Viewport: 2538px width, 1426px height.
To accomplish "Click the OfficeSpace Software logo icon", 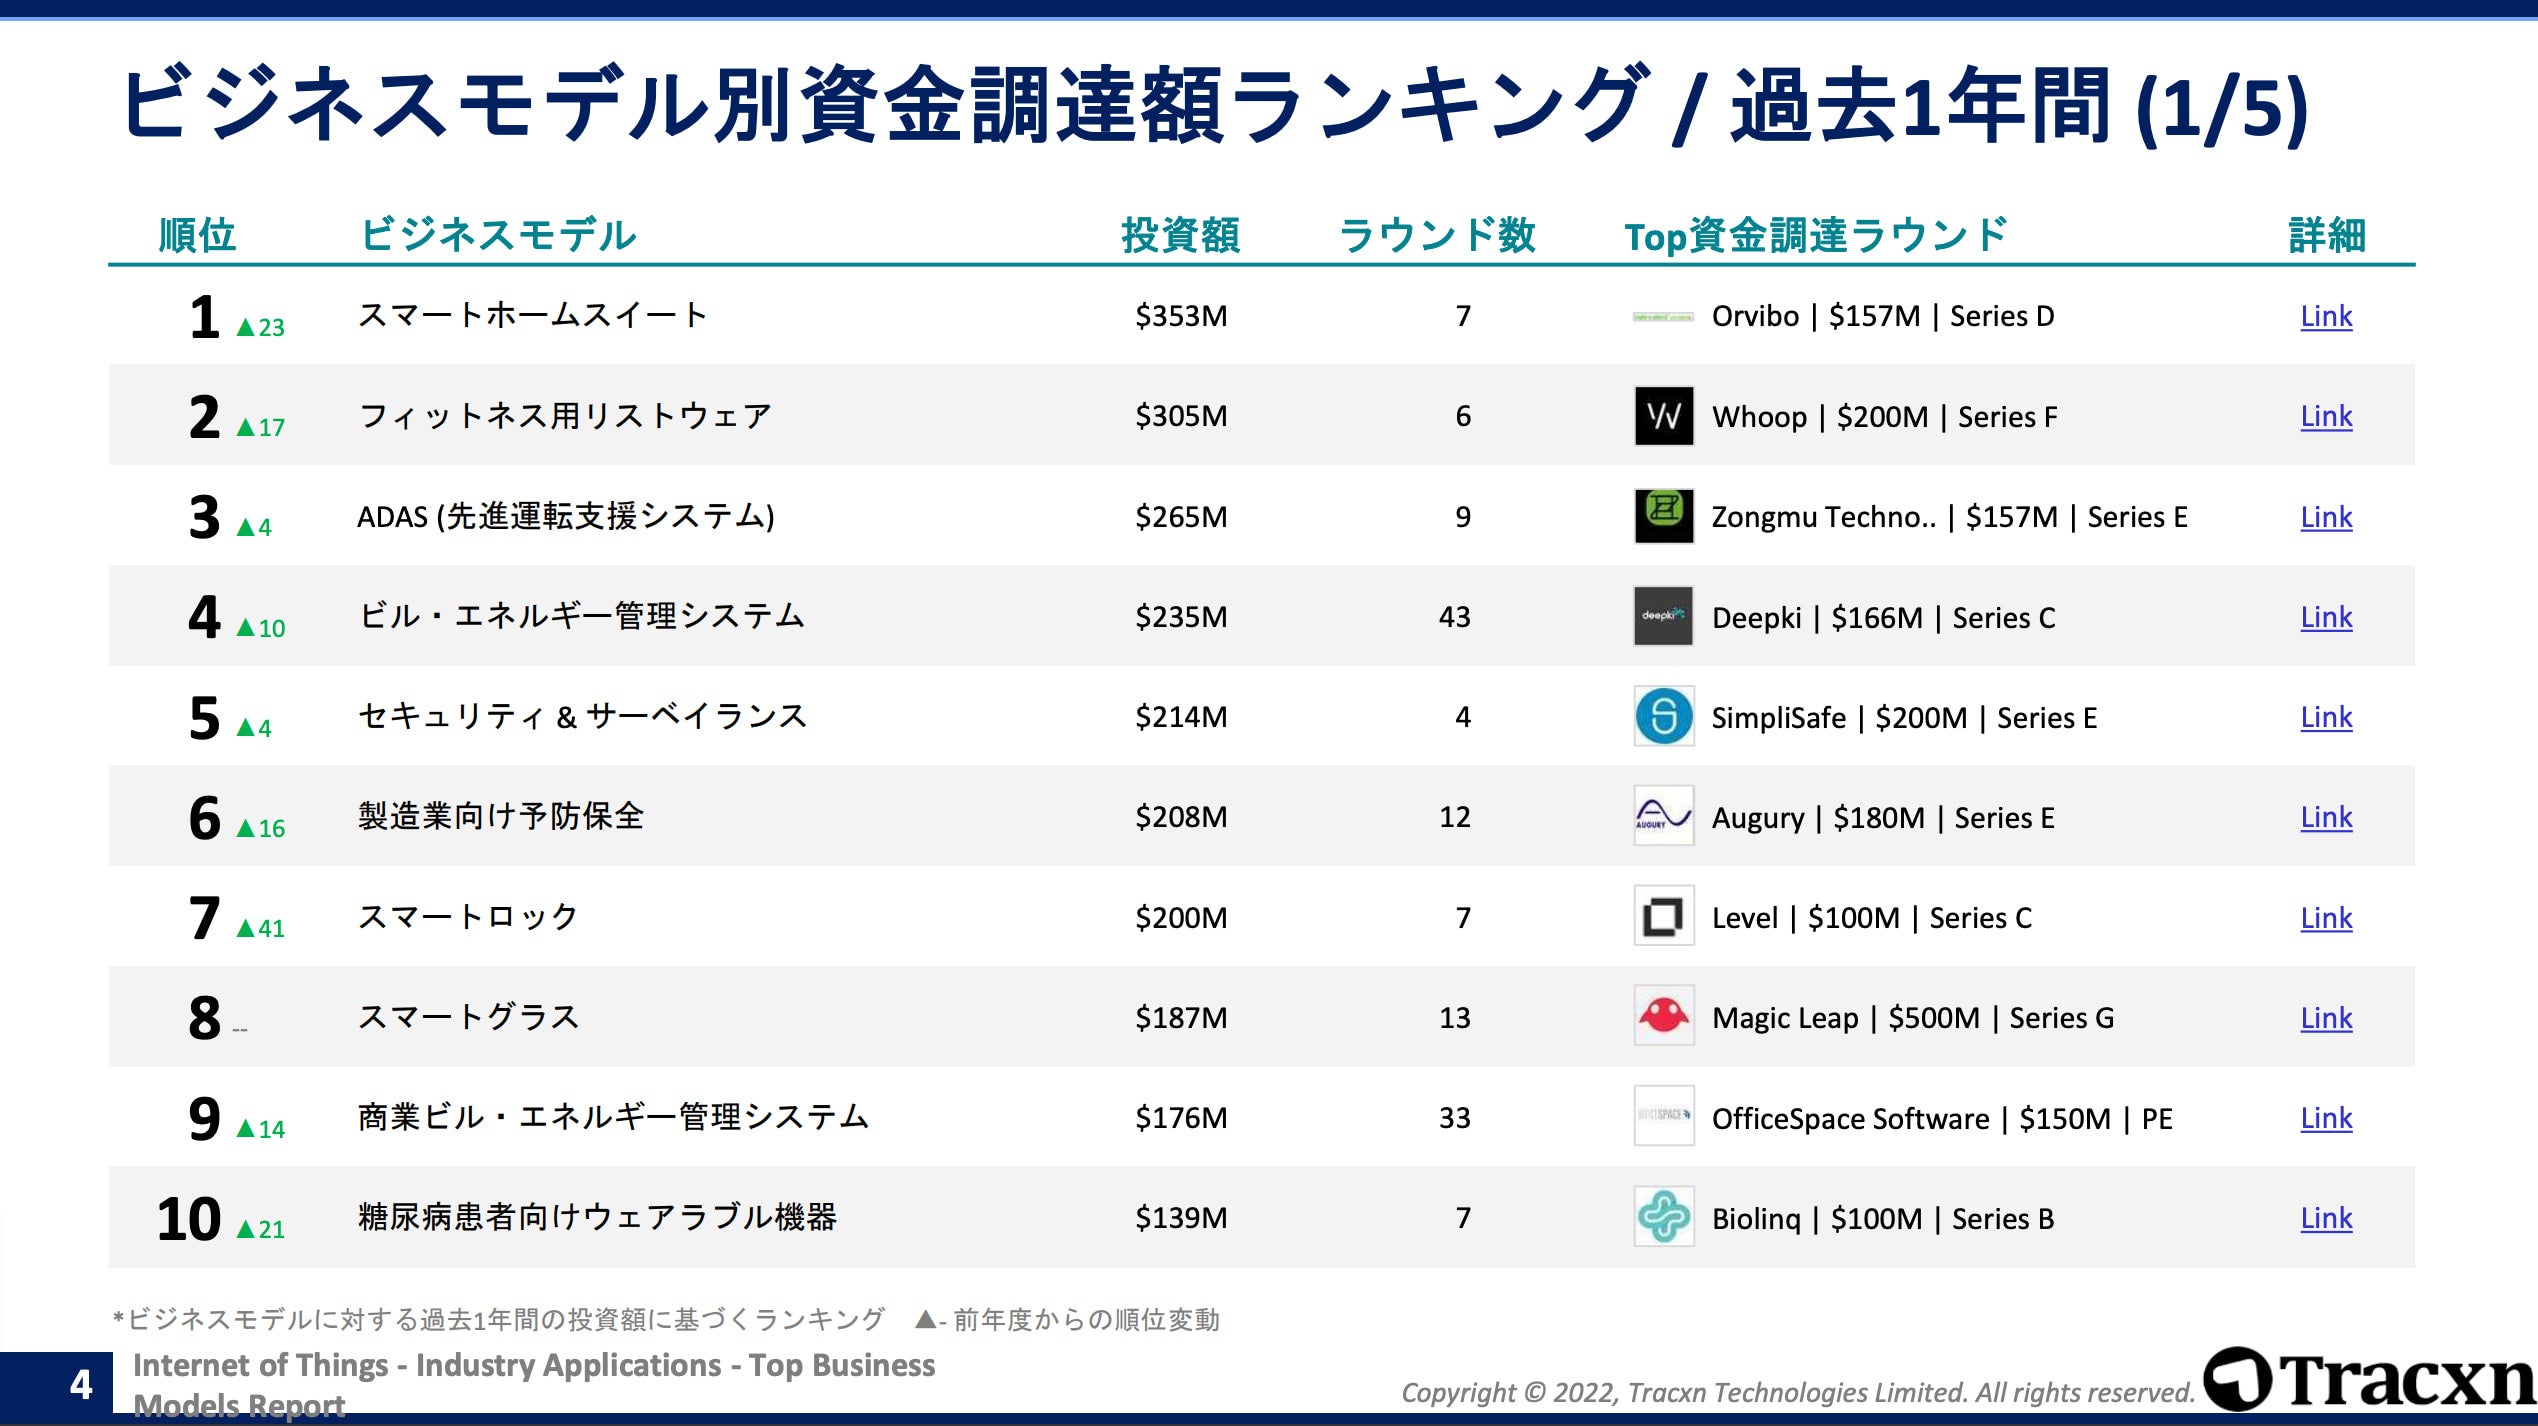I will pyautogui.click(x=1663, y=1116).
